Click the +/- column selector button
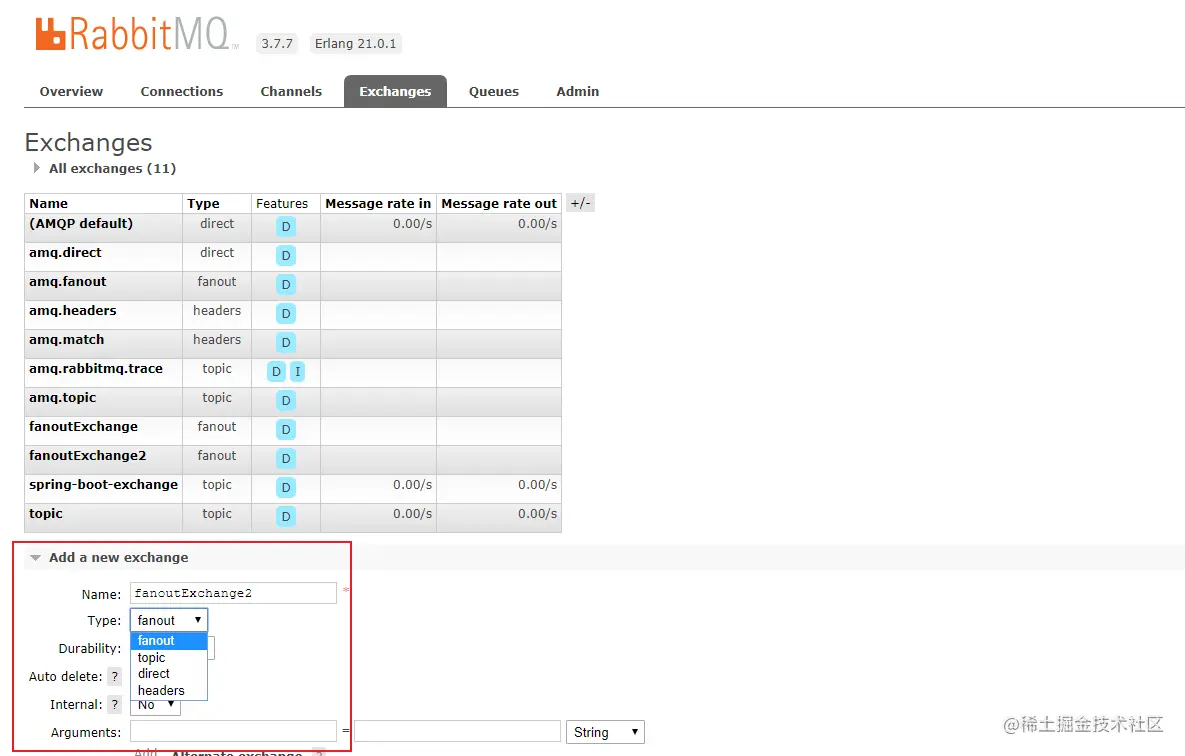 [580, 203]
